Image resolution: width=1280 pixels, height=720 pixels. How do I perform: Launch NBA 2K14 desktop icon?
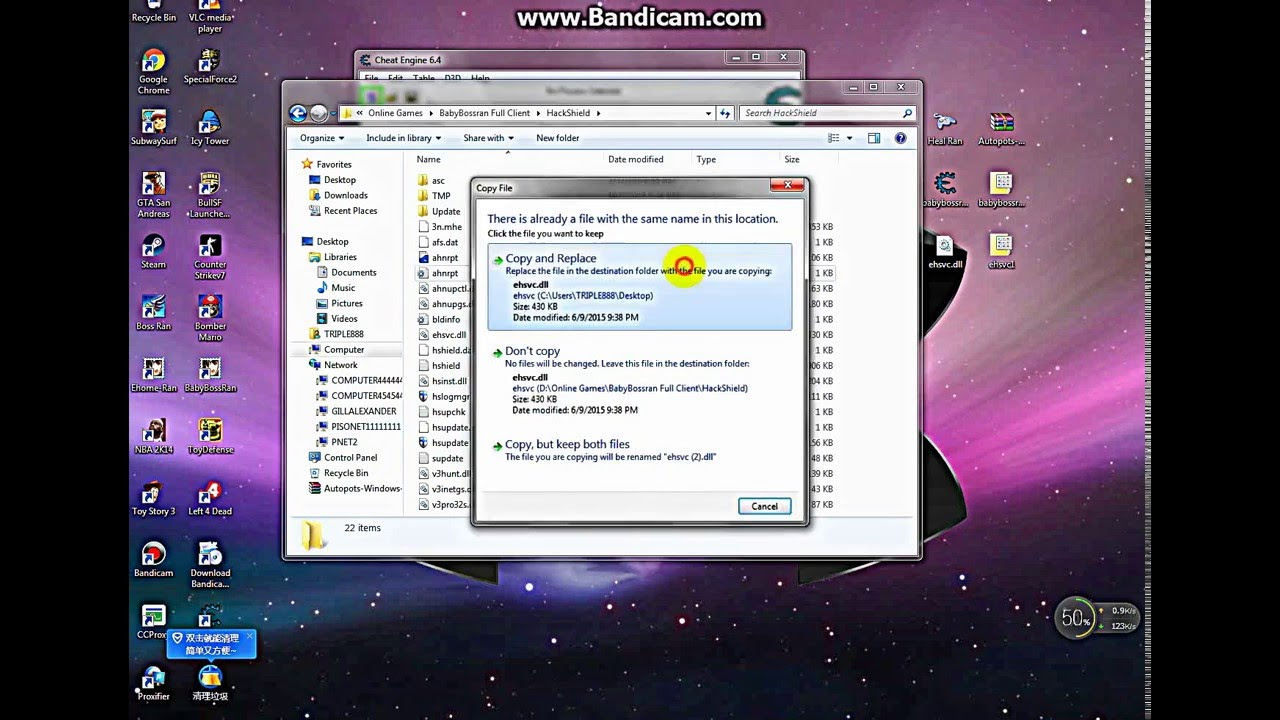(x=153, y=436)
